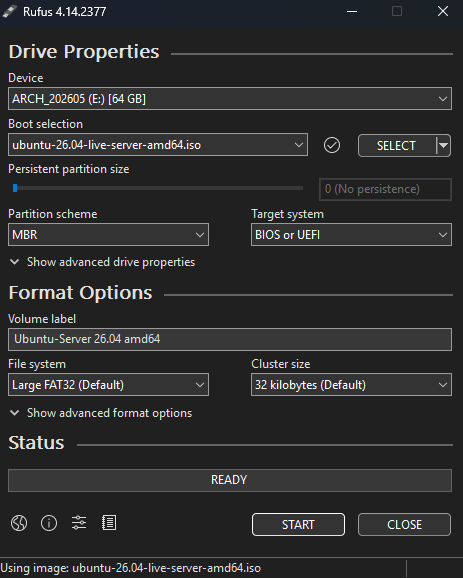Viewport: 463px width, 578px height.
Task: Open the Target system dropdown
Action: (x=351, y=234)
